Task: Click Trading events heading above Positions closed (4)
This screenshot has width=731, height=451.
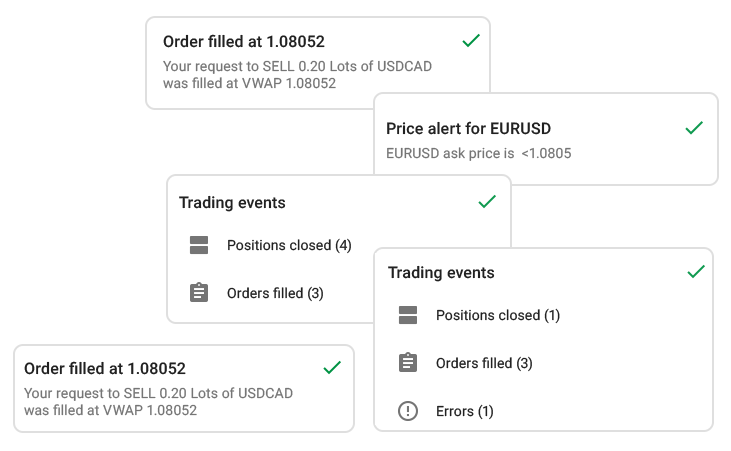Action: coord(232,203)
